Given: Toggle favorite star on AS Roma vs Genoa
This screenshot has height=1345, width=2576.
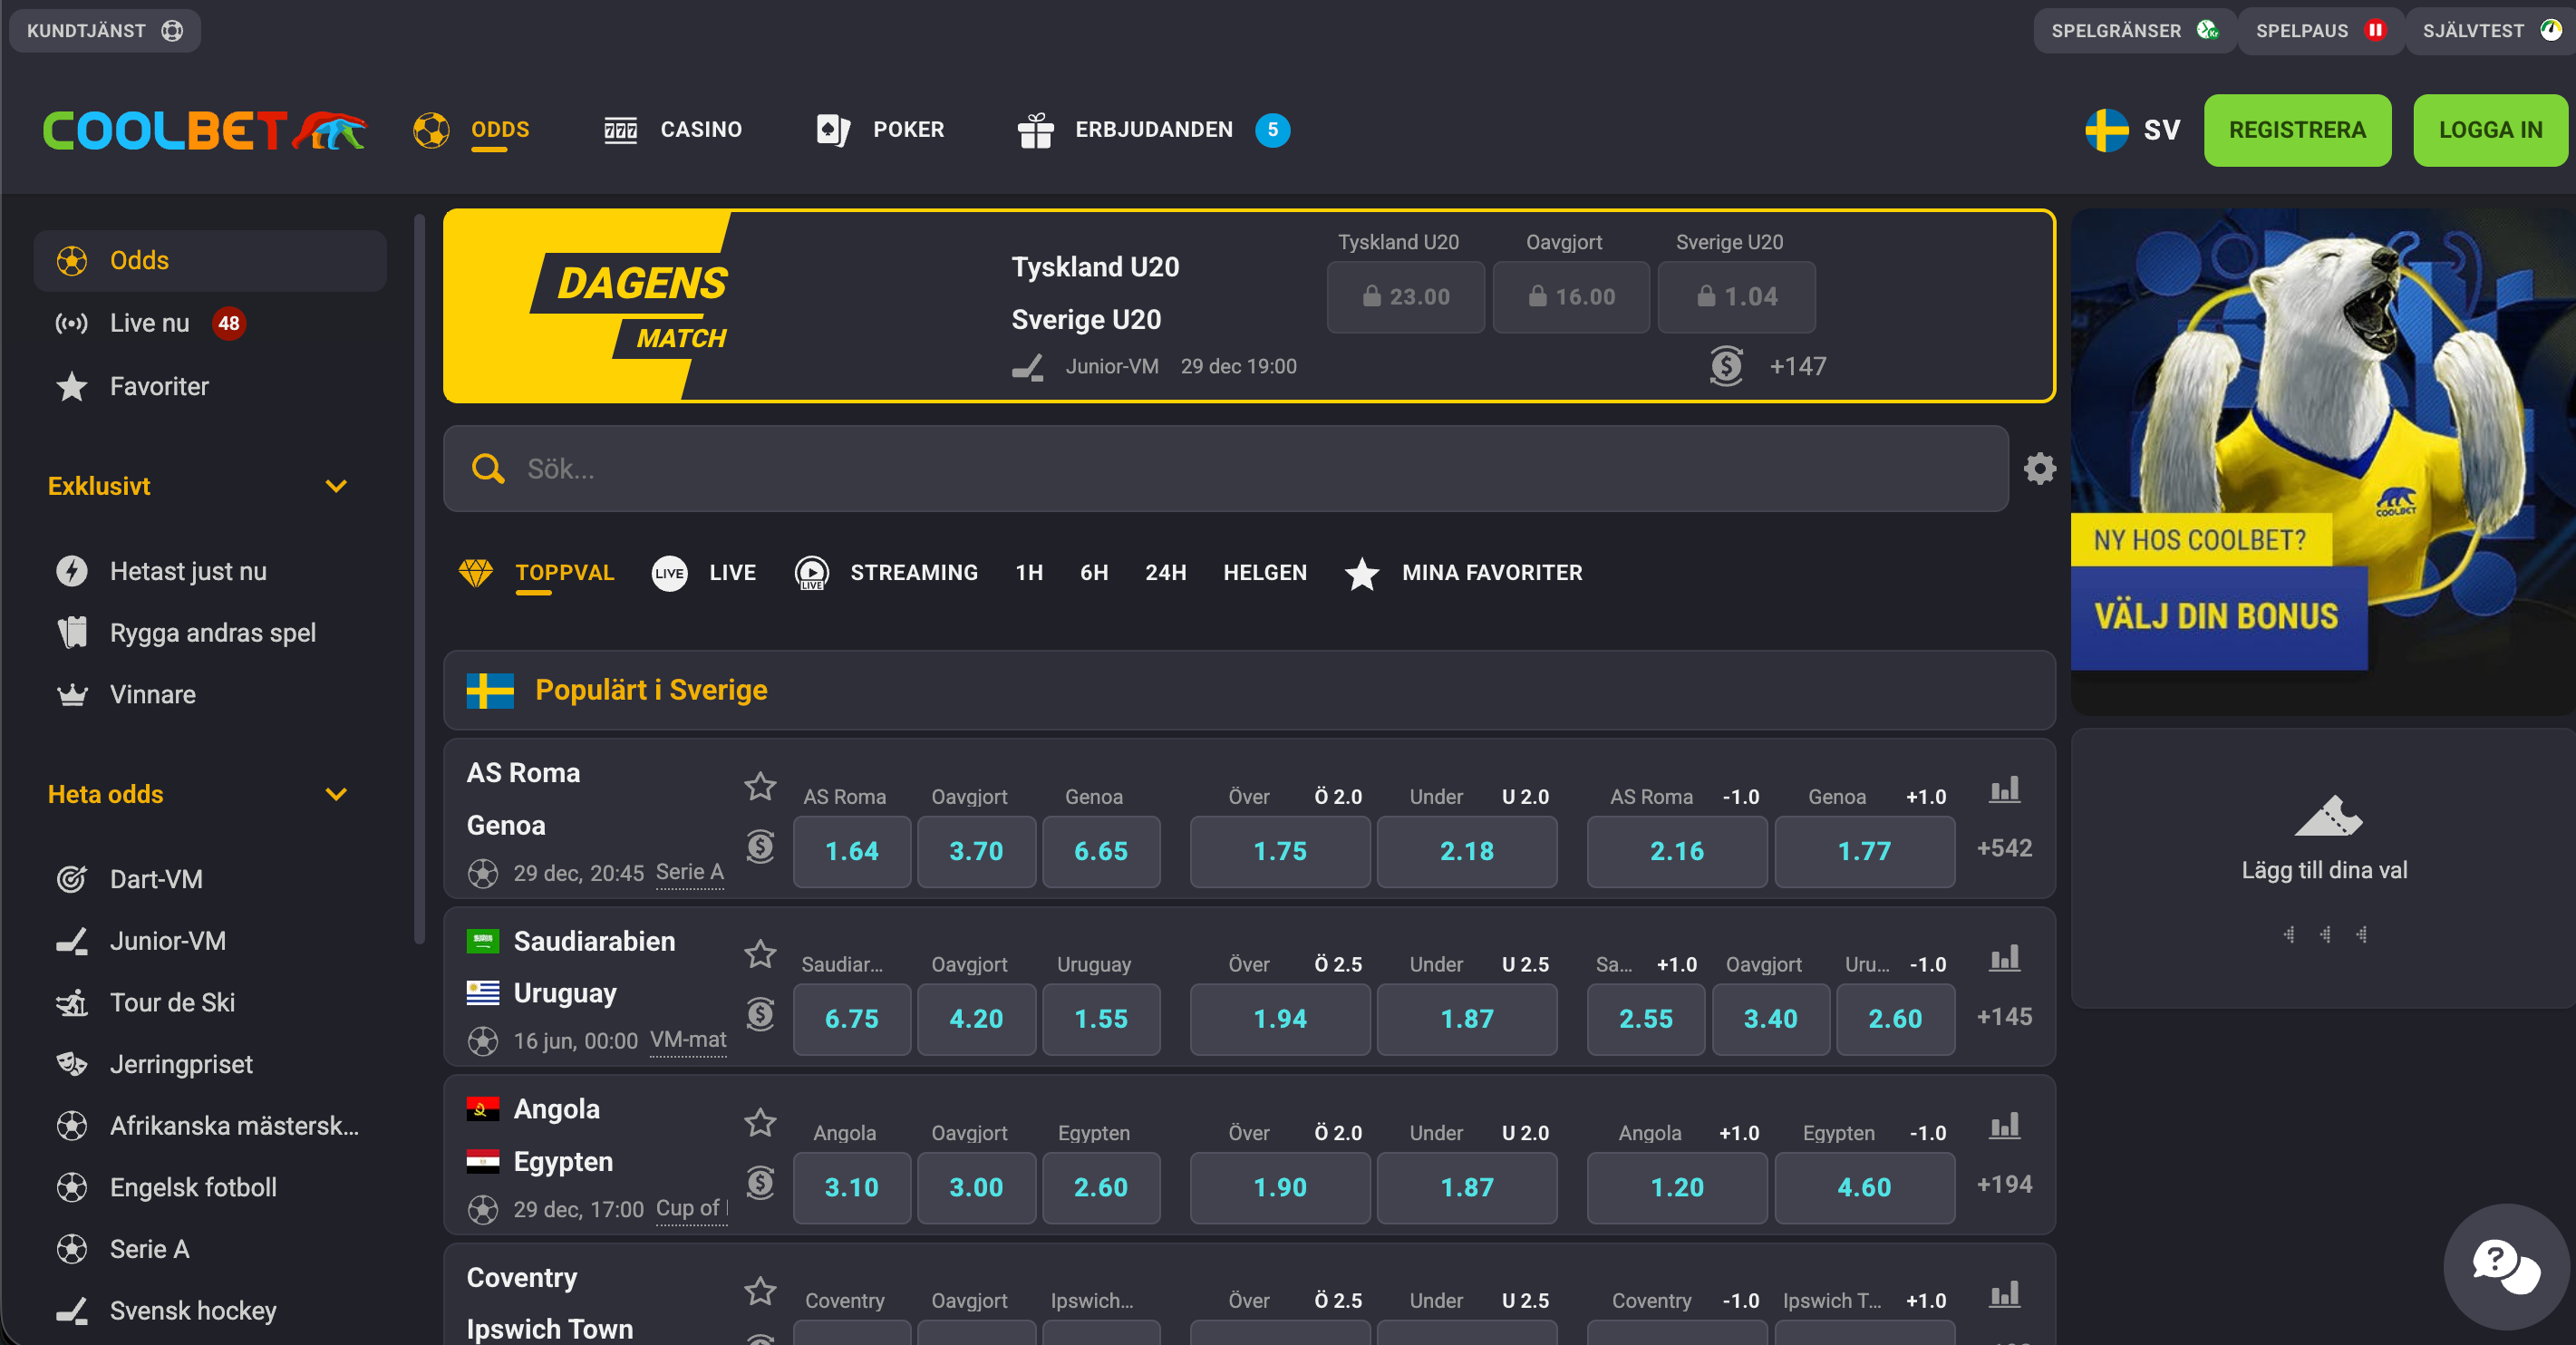Looking at the screenshot, I should pyautogui.click(x=760, y=788).
